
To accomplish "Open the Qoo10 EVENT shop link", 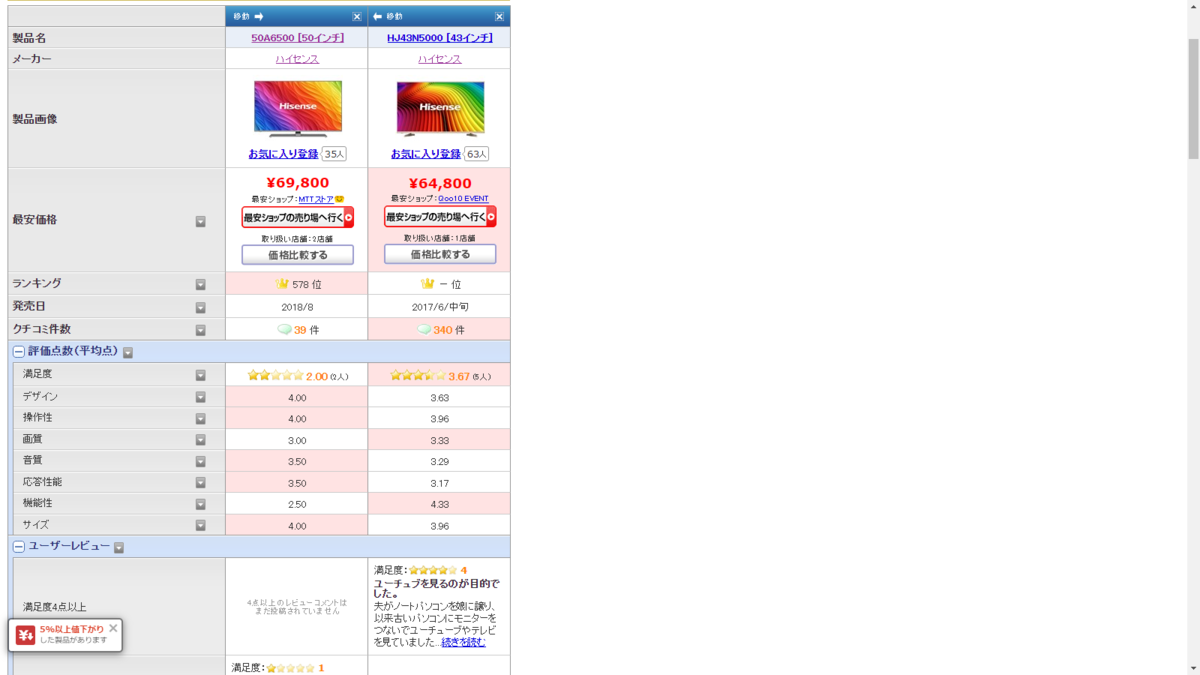I will pyautogui.click(x=463, y=199).
